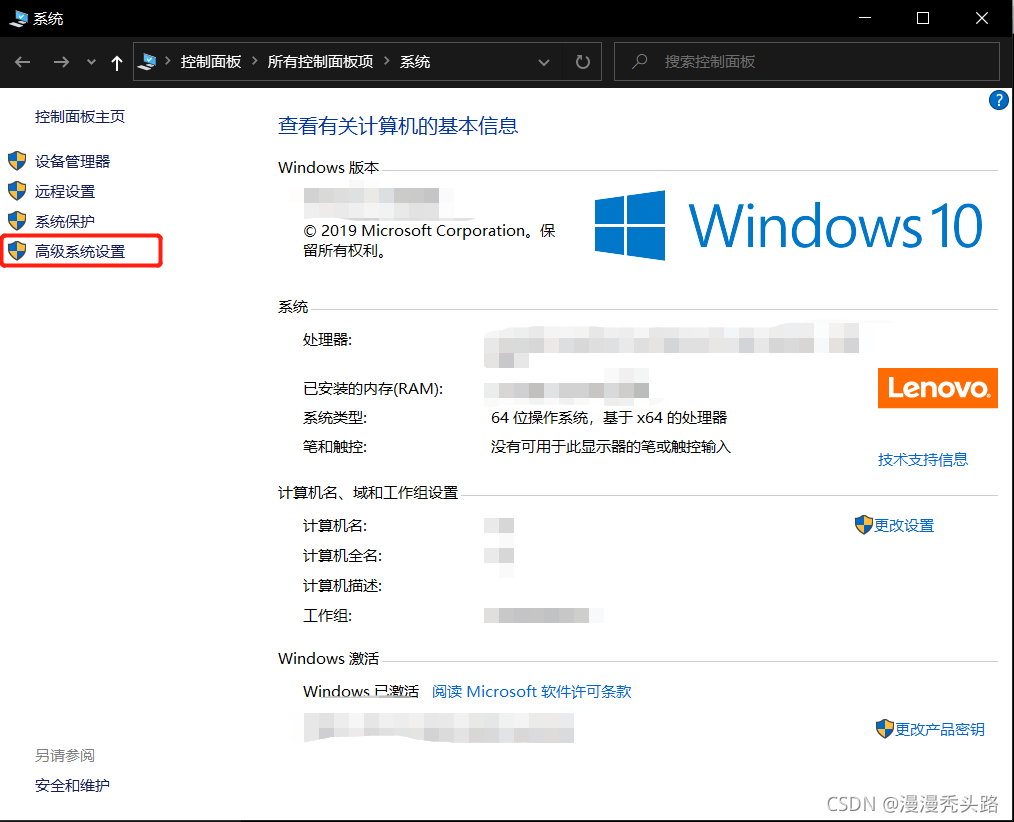Select text 没有可用于此显示器的笔或触控输入

[610, 447]
